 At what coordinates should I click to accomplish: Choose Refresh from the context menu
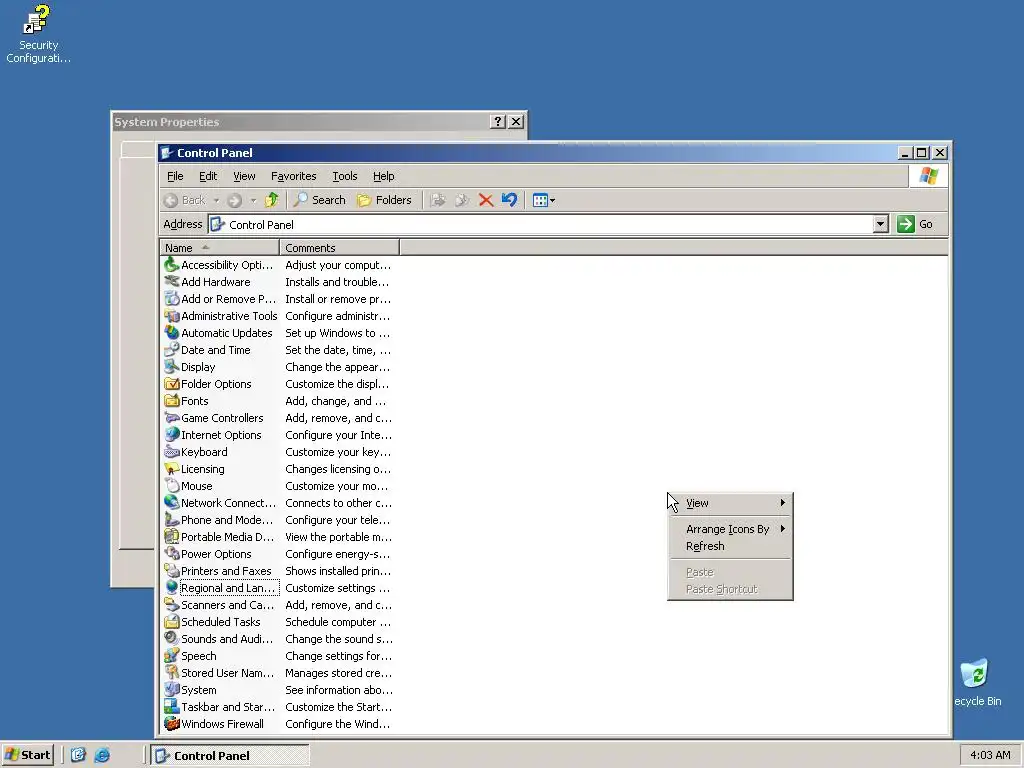[730, 546]
